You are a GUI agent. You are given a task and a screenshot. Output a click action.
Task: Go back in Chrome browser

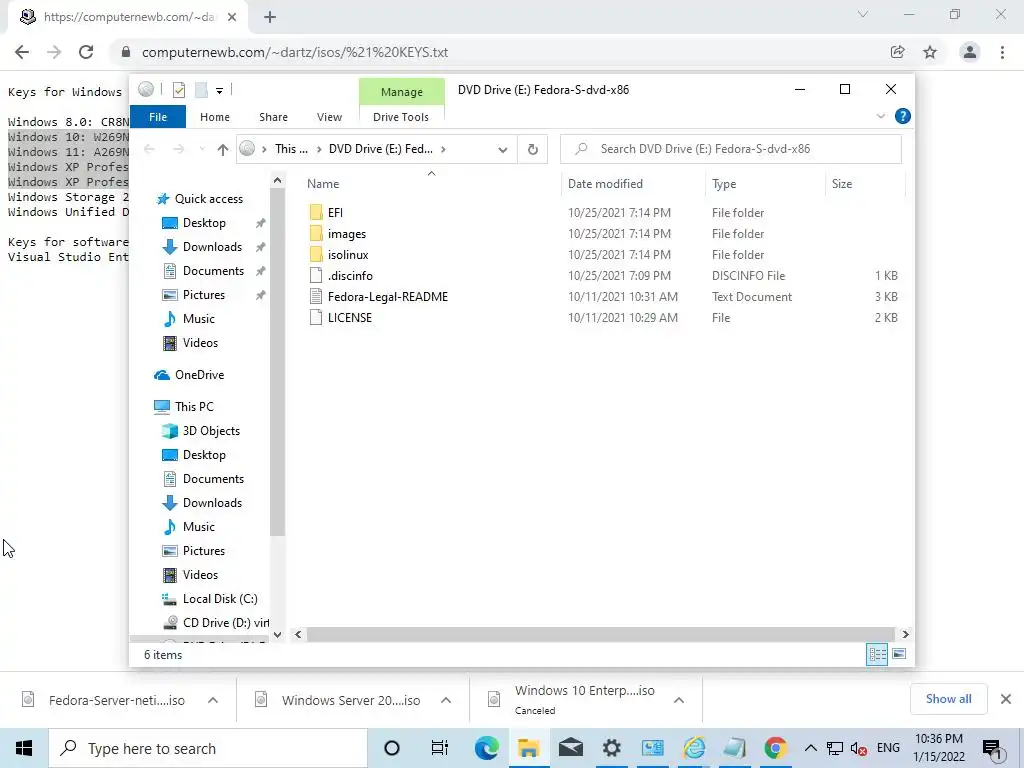22,52
